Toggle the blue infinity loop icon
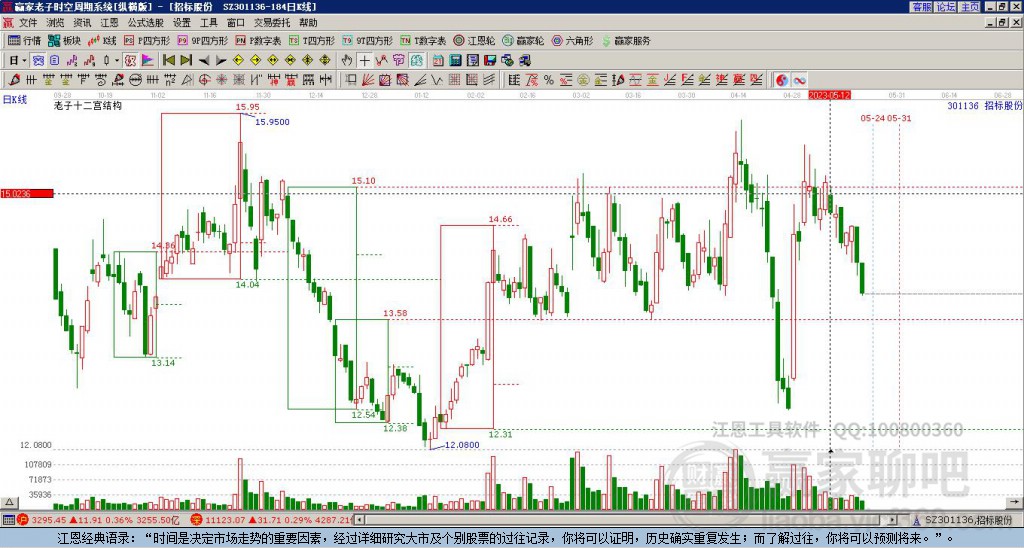Image resolution: width=1024 pixels, height=548 pixels. point(799,80)
